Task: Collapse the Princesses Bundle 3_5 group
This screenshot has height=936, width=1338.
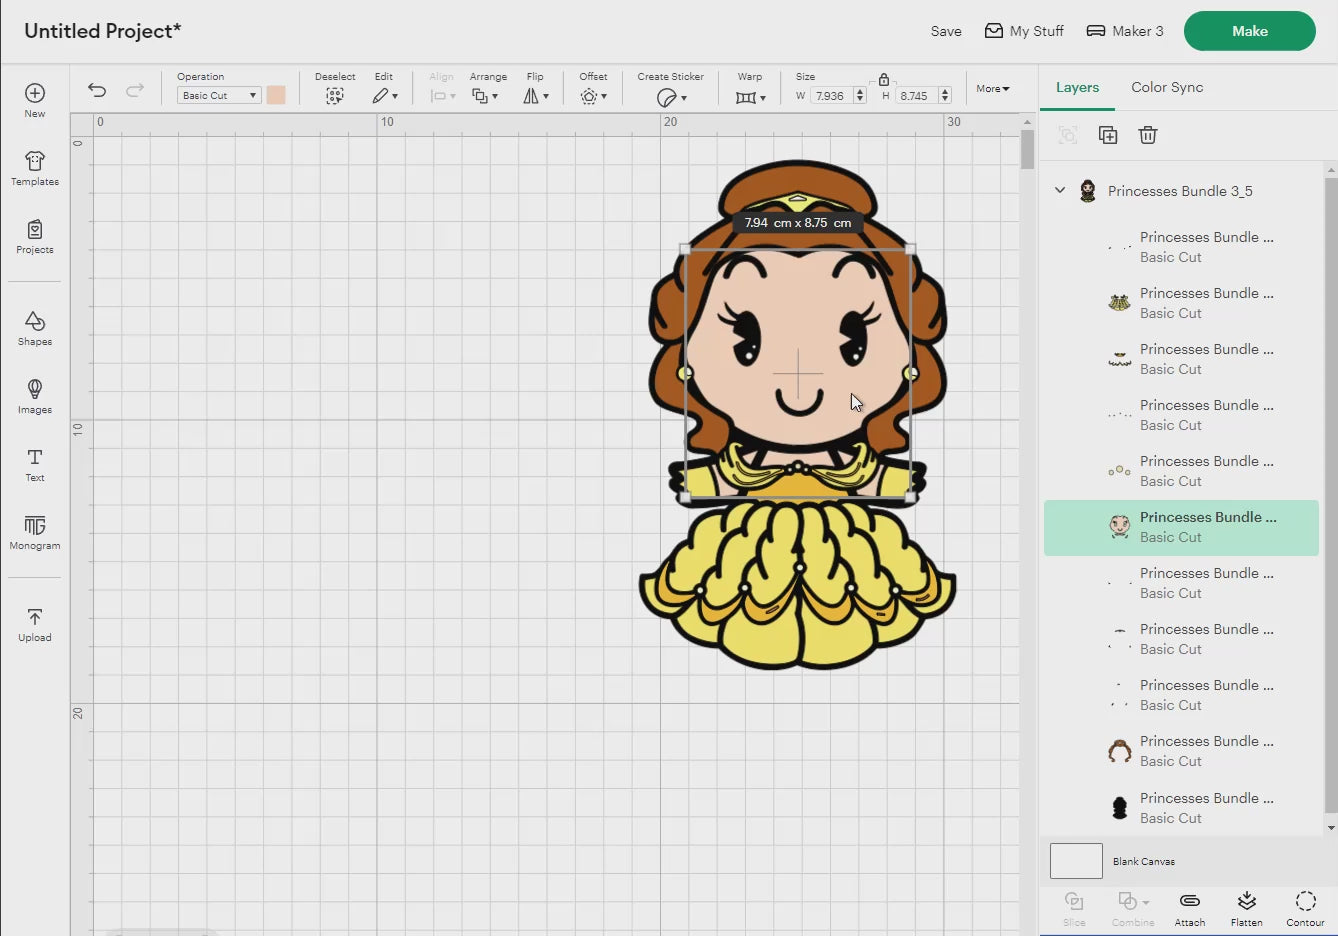Action: (x=1060, y=190)
